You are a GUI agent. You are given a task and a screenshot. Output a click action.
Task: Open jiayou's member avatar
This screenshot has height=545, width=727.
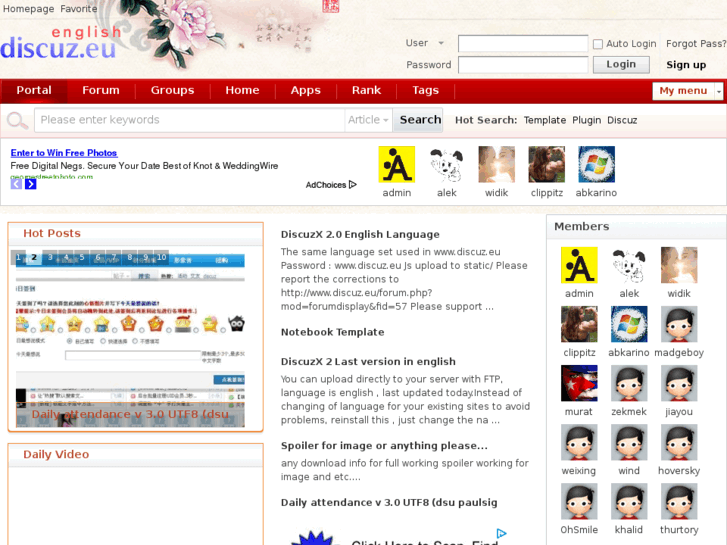(679, 383)
